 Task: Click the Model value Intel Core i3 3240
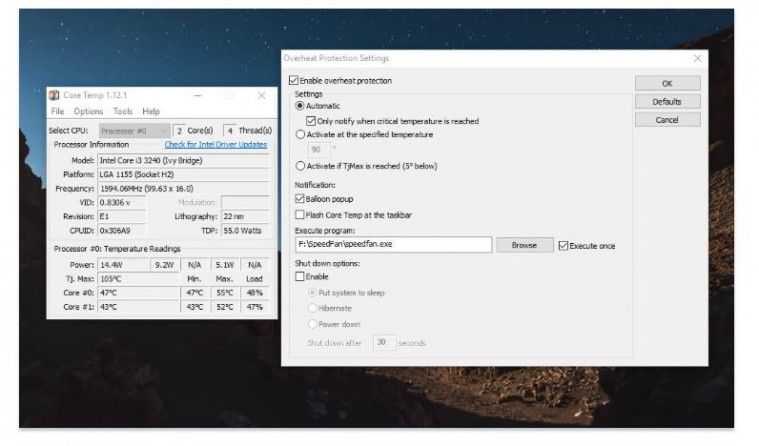click(183, 160)
